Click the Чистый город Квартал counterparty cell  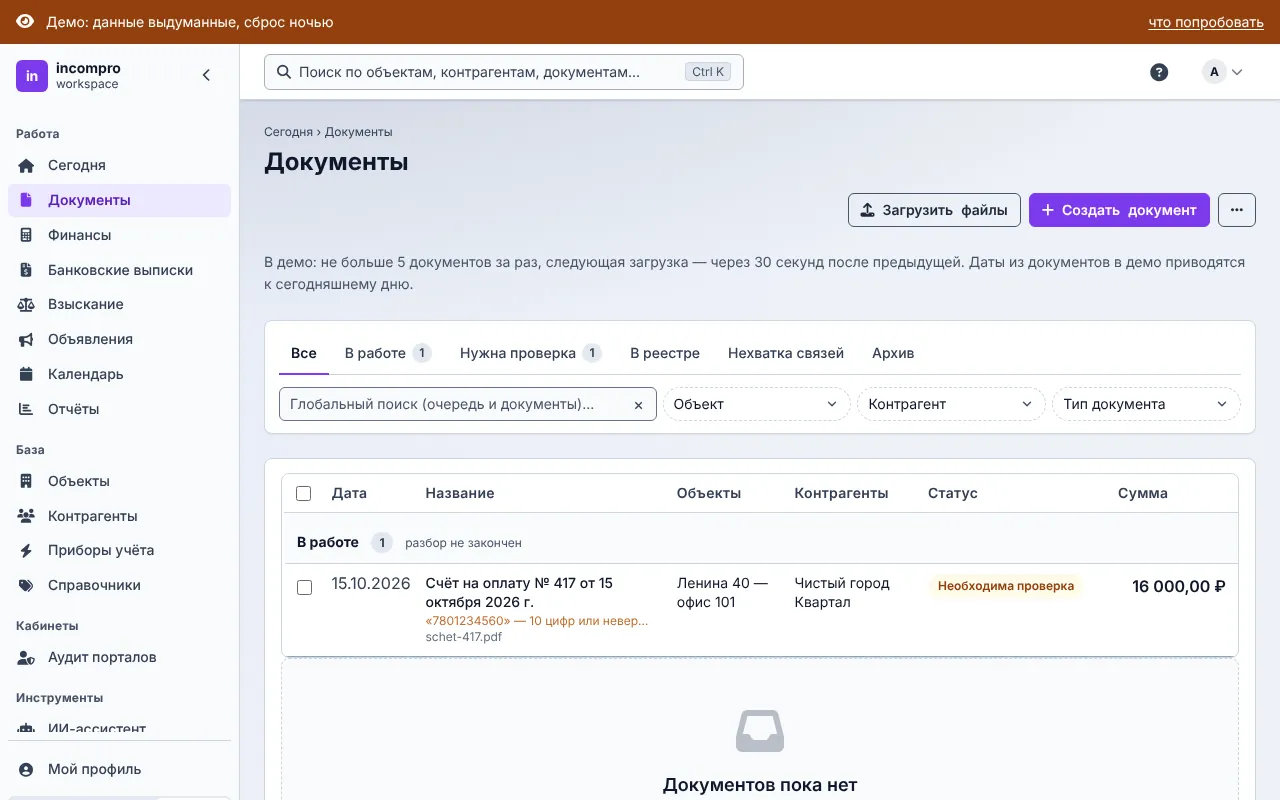click(842, 592)
